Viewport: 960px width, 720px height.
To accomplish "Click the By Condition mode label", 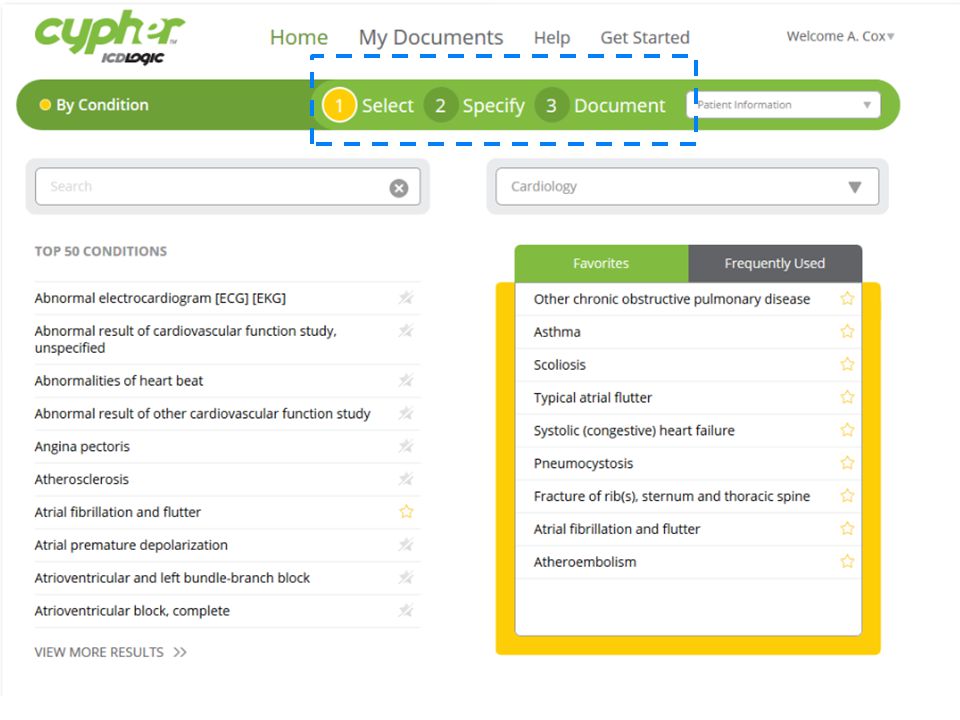I will click(102, 105).
